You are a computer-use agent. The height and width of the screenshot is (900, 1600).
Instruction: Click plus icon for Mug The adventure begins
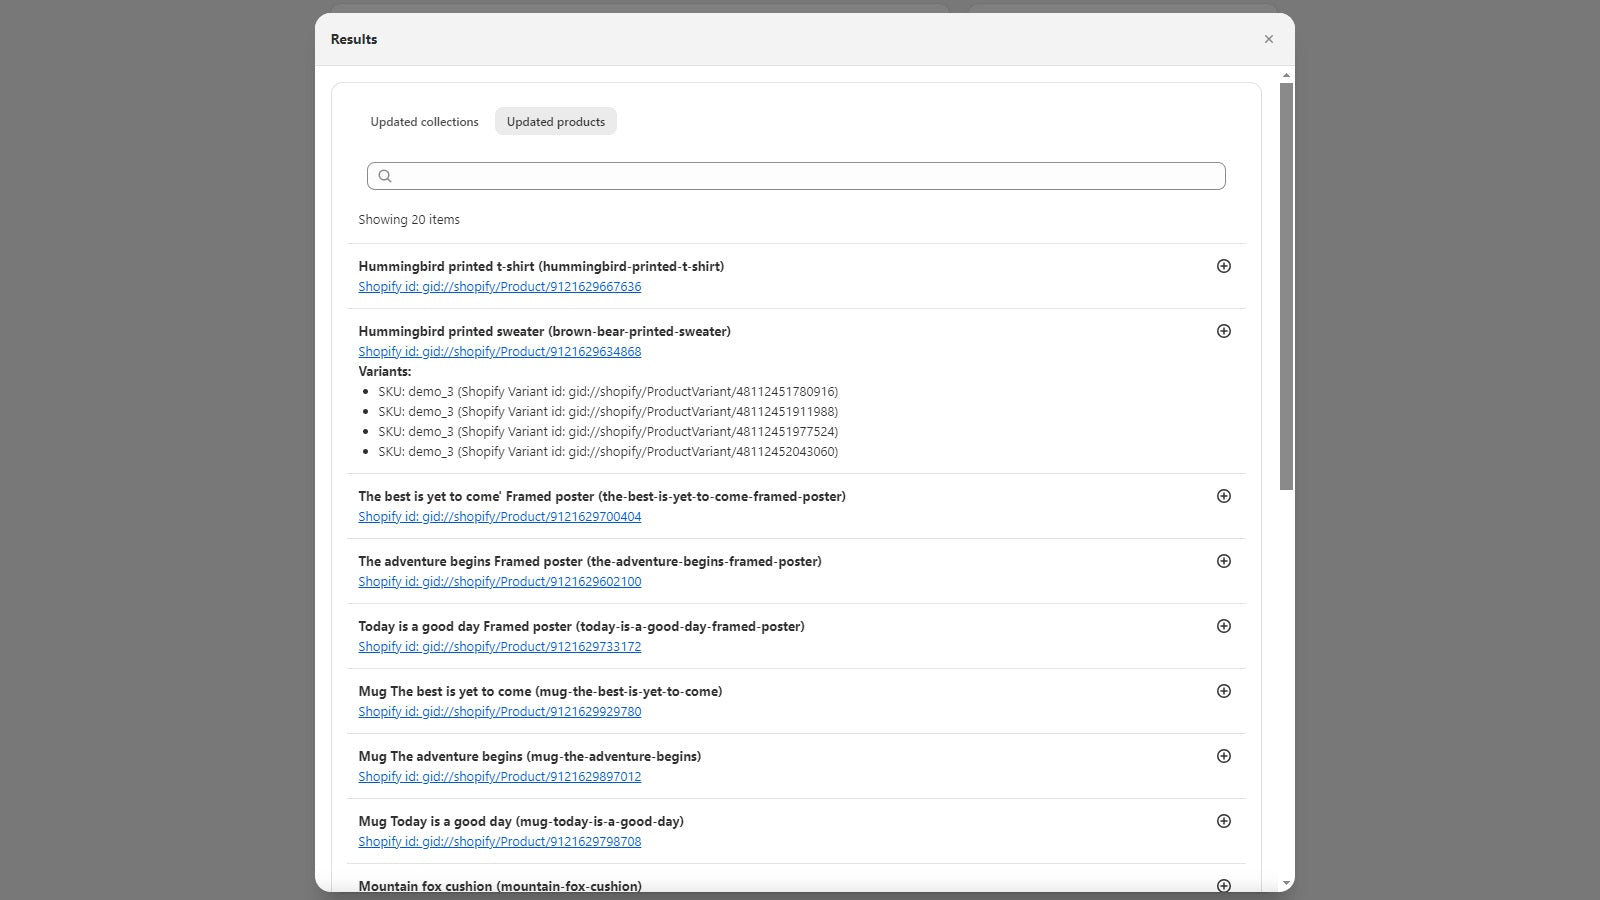click(x=1223, y=756)
